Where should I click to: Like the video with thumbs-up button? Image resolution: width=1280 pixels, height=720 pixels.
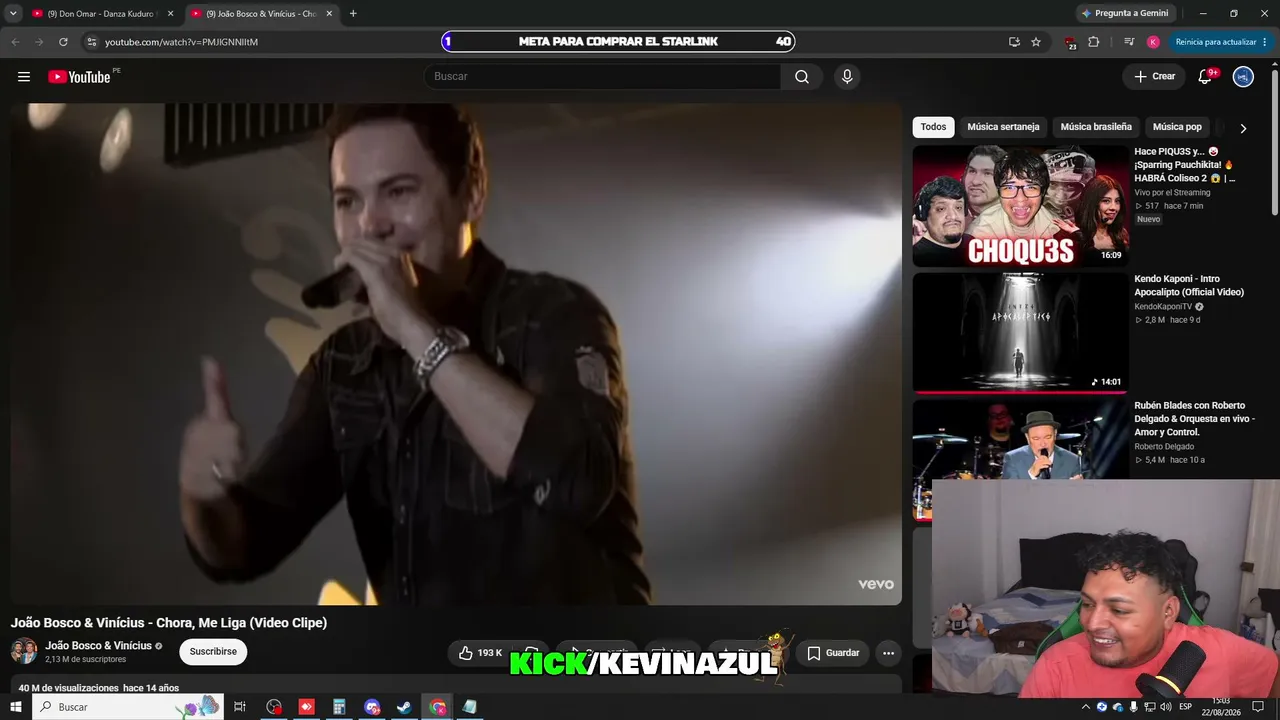click(482, 653)
